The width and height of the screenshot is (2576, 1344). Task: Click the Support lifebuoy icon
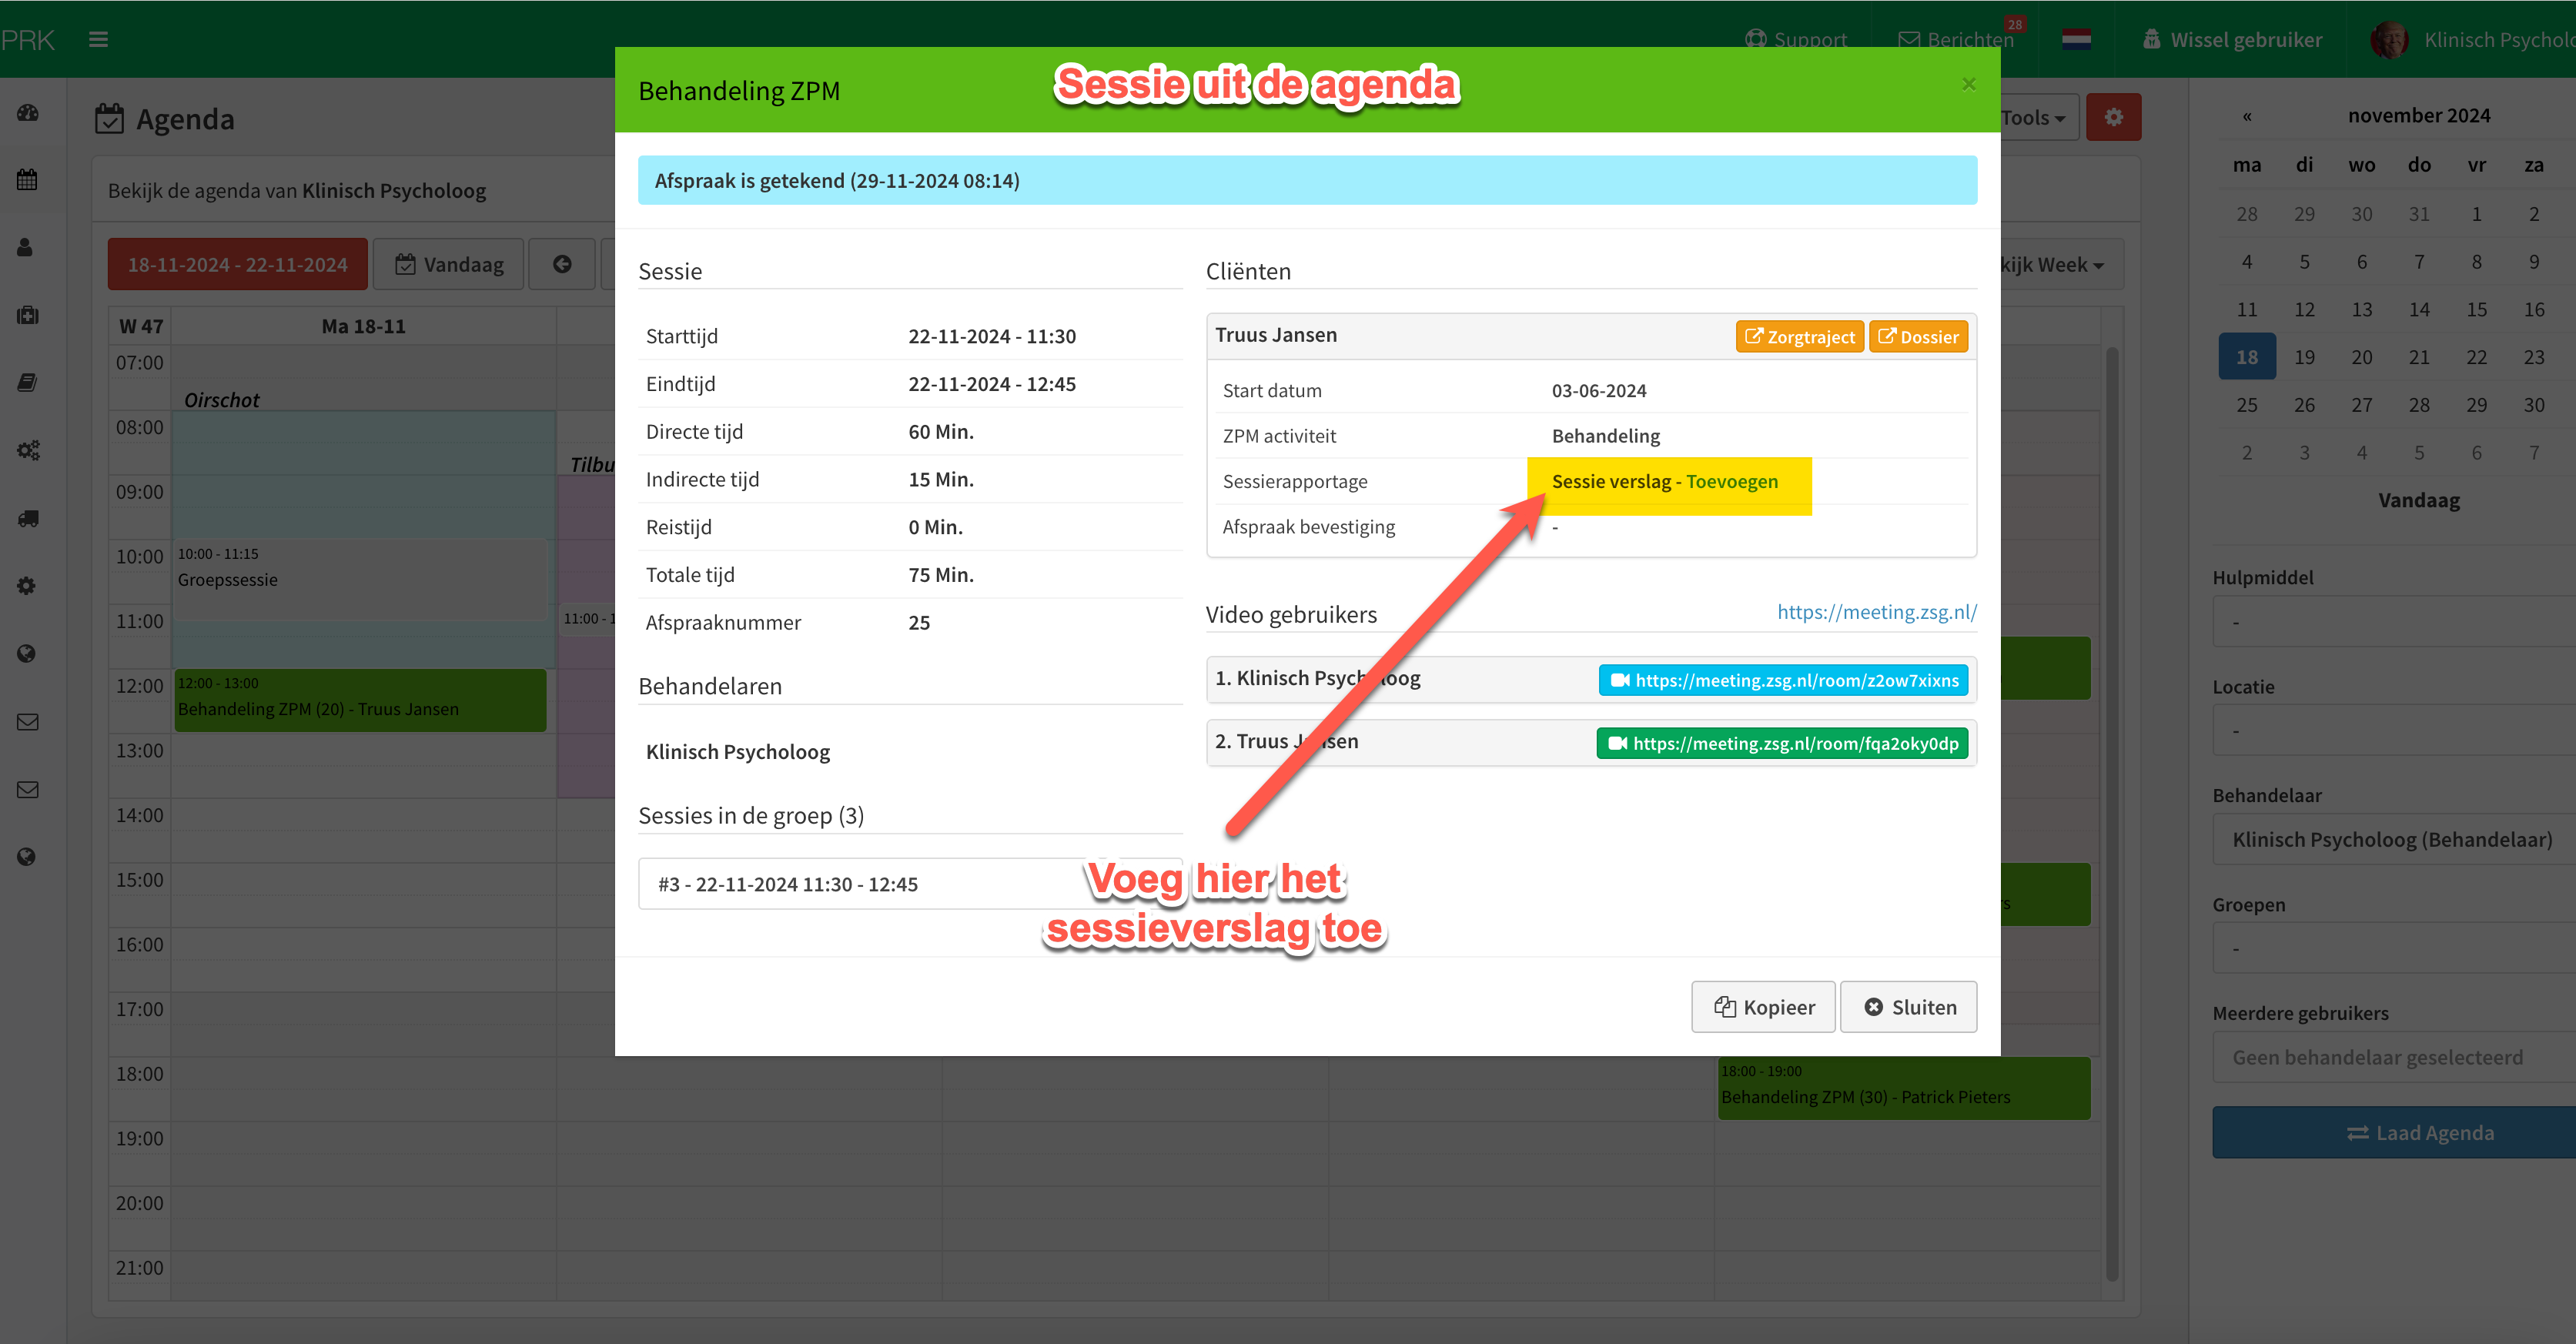[x=1755, y=39]
